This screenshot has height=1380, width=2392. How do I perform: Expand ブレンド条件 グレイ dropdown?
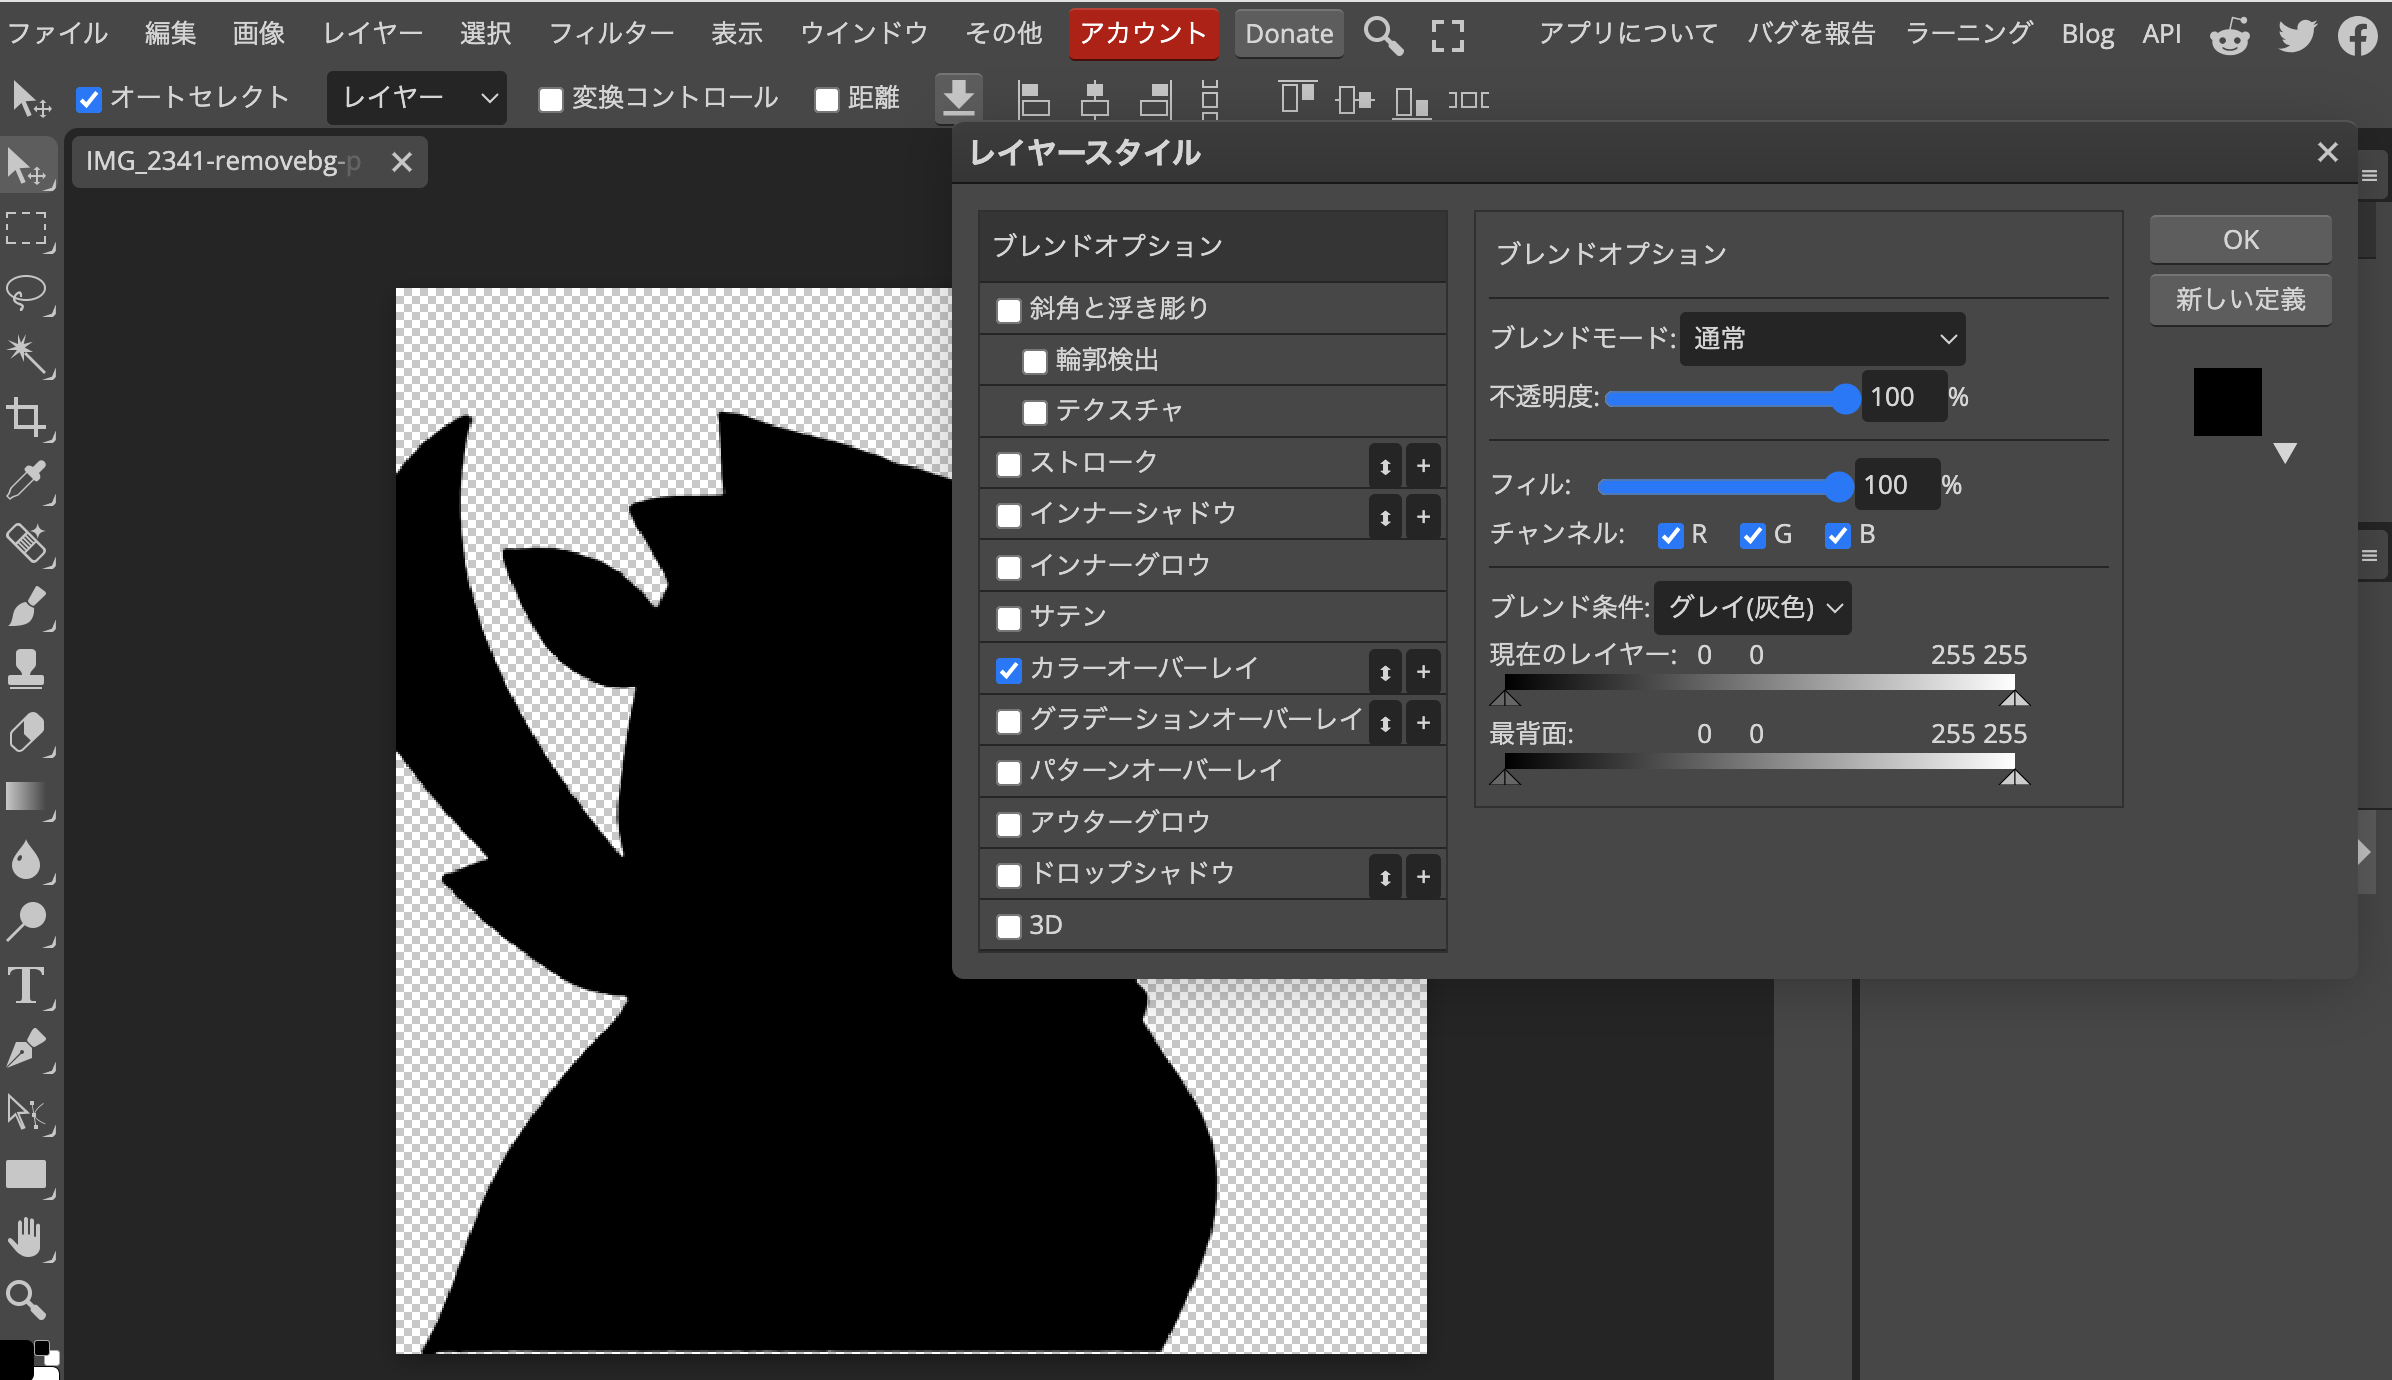pyautogui.click(x=1751, y=606)
